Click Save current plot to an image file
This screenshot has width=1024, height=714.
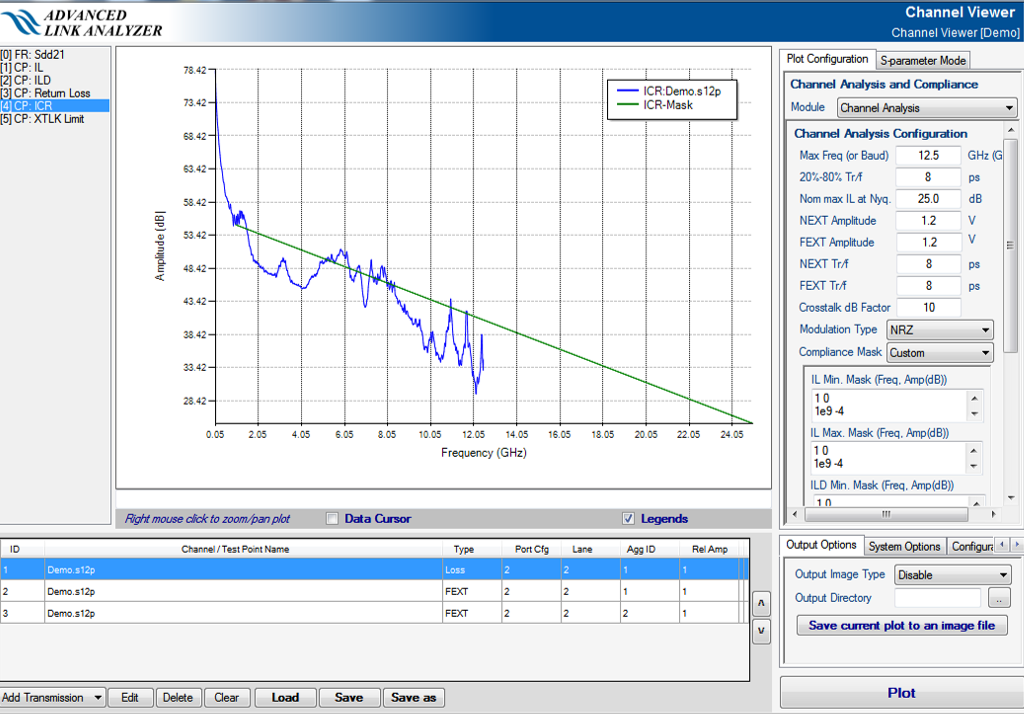click(901, 626)
